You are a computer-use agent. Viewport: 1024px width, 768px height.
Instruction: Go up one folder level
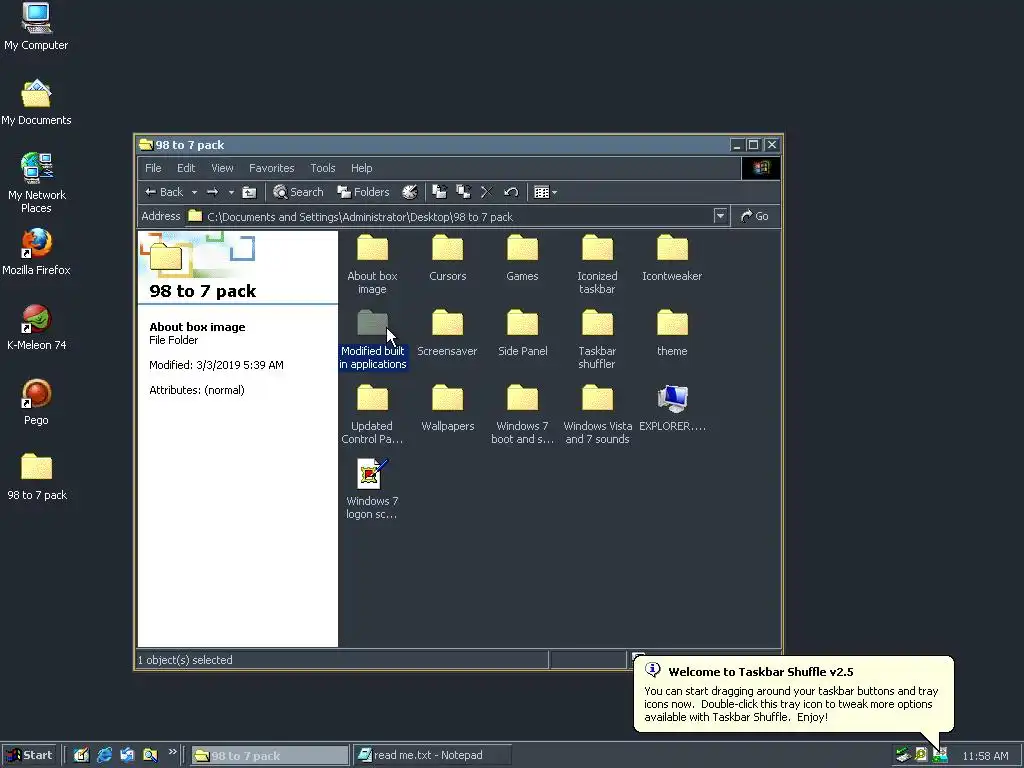249,192
